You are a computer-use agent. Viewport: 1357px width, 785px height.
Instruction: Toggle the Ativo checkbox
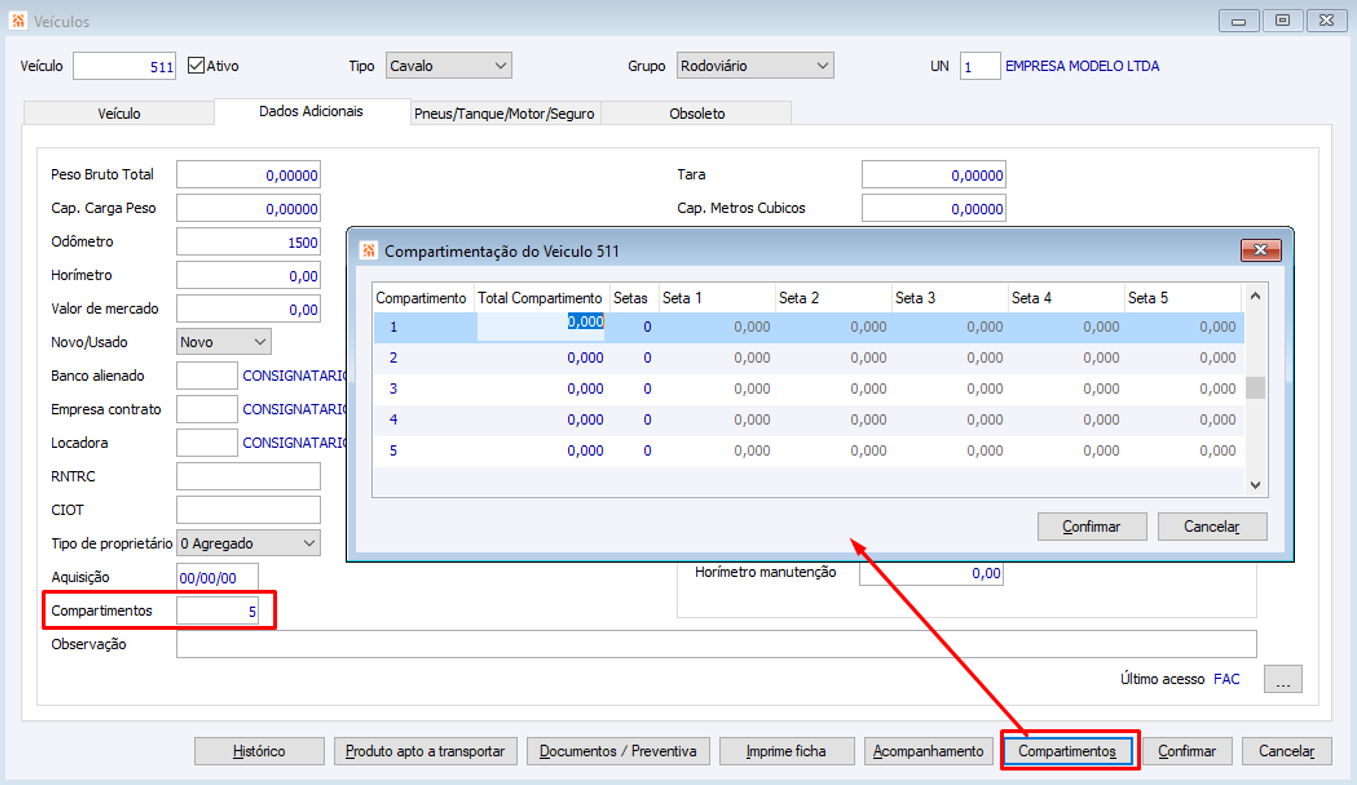[196, 66]
